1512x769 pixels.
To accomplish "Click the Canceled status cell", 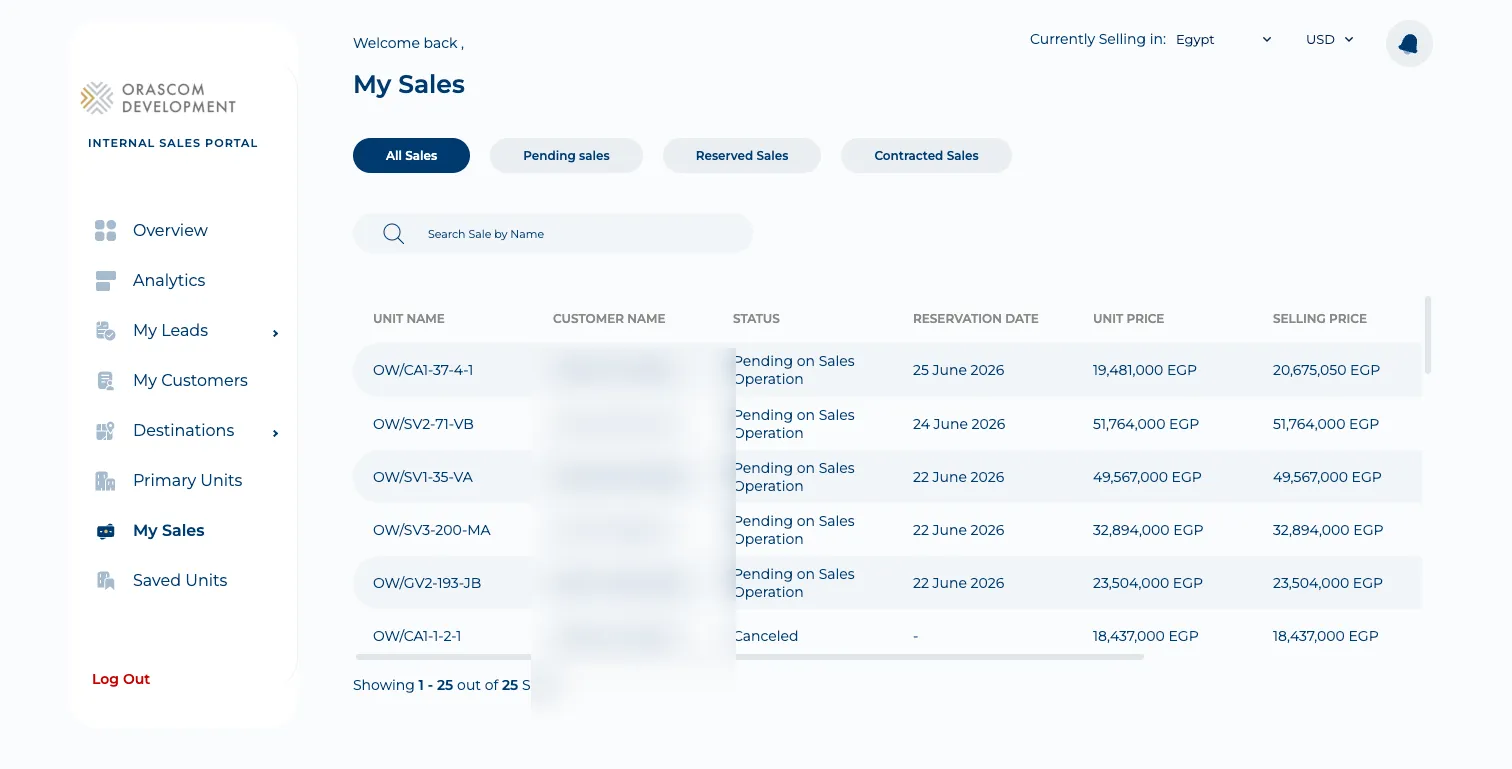I will (x=766, y=637).
